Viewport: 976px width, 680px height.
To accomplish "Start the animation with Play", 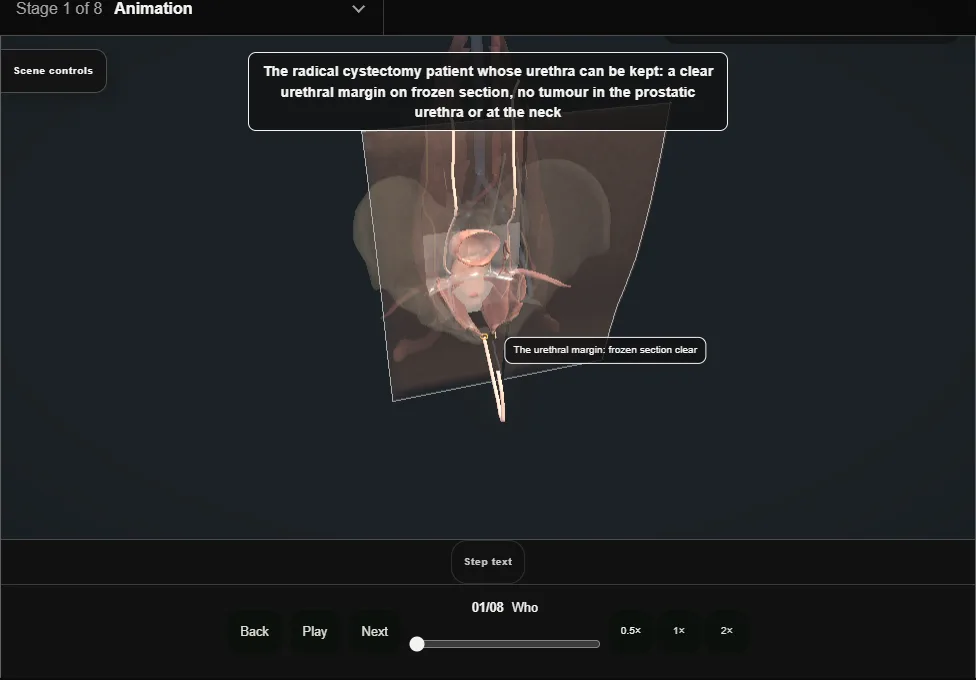I will pyautogui.click(x=315, y=631).
